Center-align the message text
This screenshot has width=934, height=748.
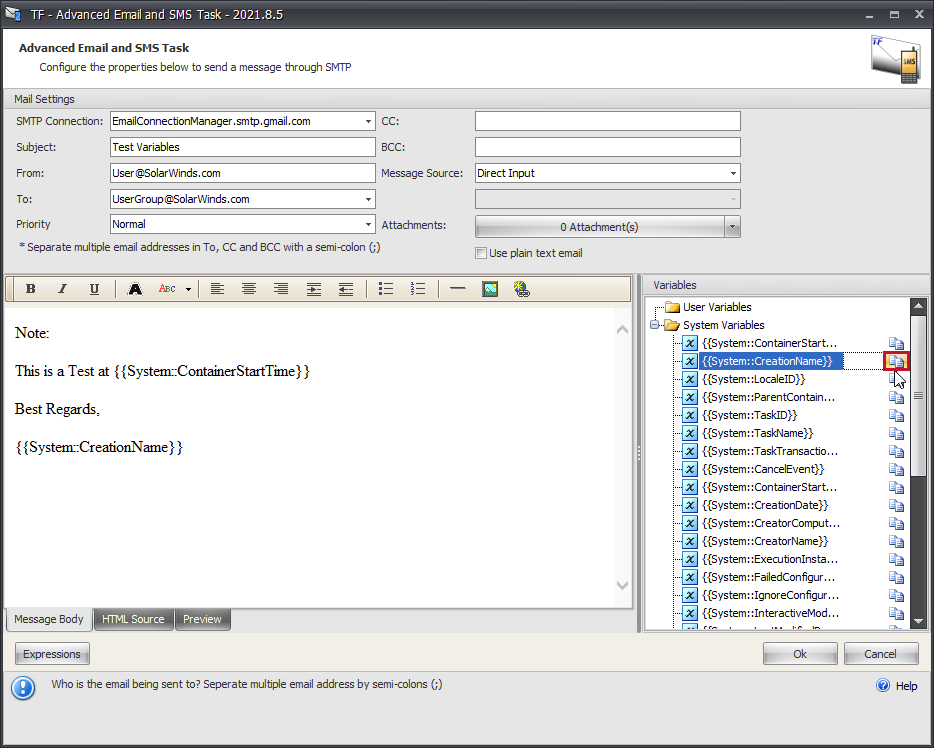pyautogui.click(x=249, y=289)
